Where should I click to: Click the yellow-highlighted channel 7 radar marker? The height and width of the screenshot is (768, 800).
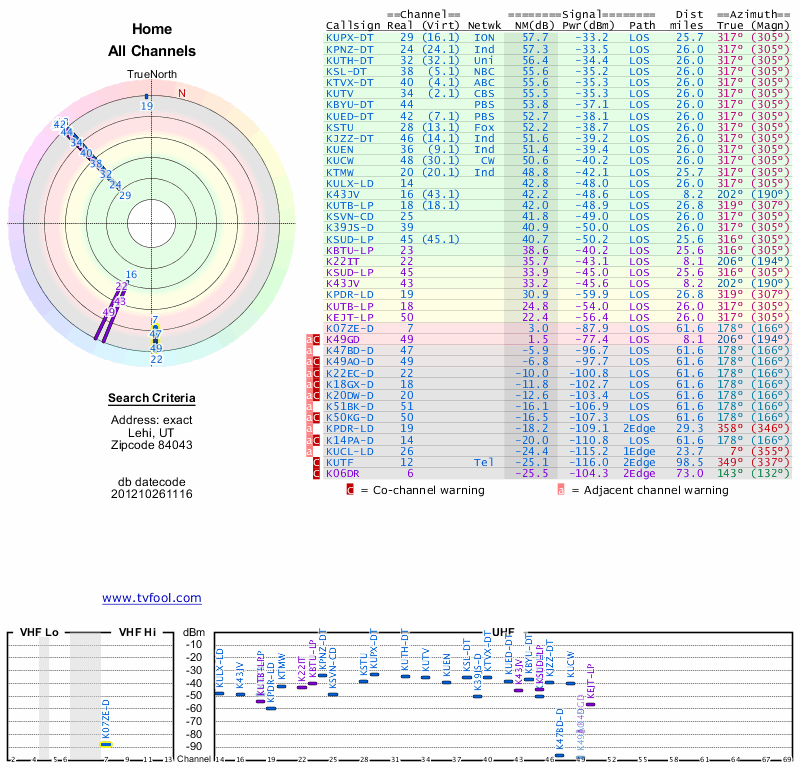[x=155, y=329]
